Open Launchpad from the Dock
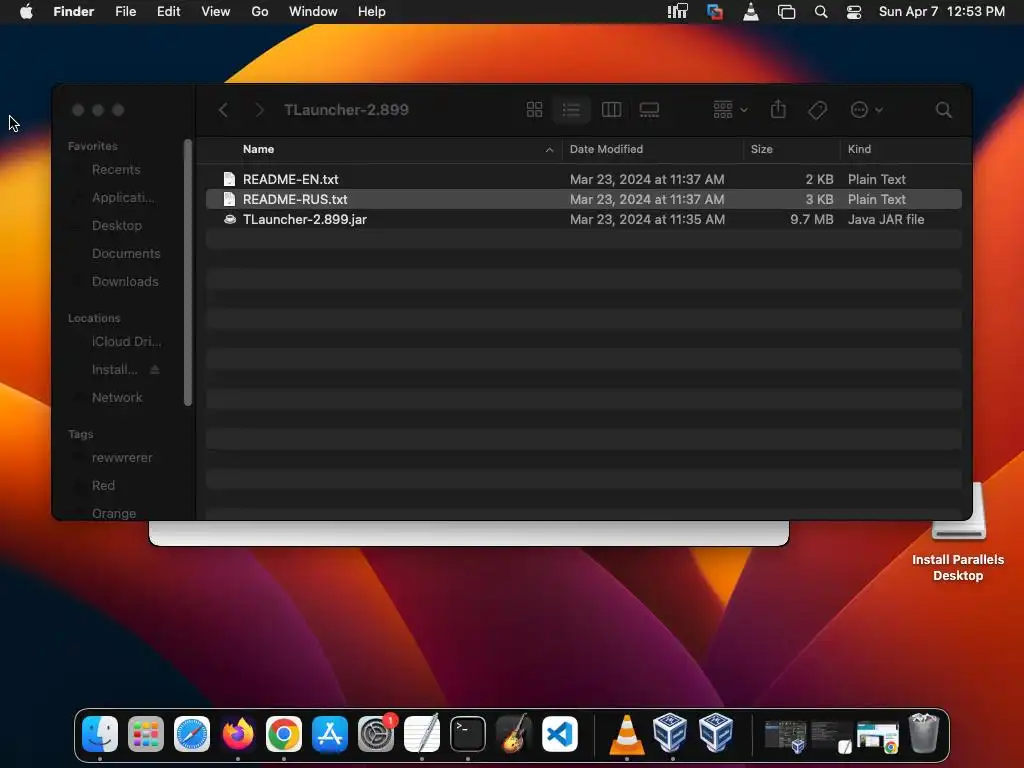The image size is (1024, 768). [x=146, y=734]
